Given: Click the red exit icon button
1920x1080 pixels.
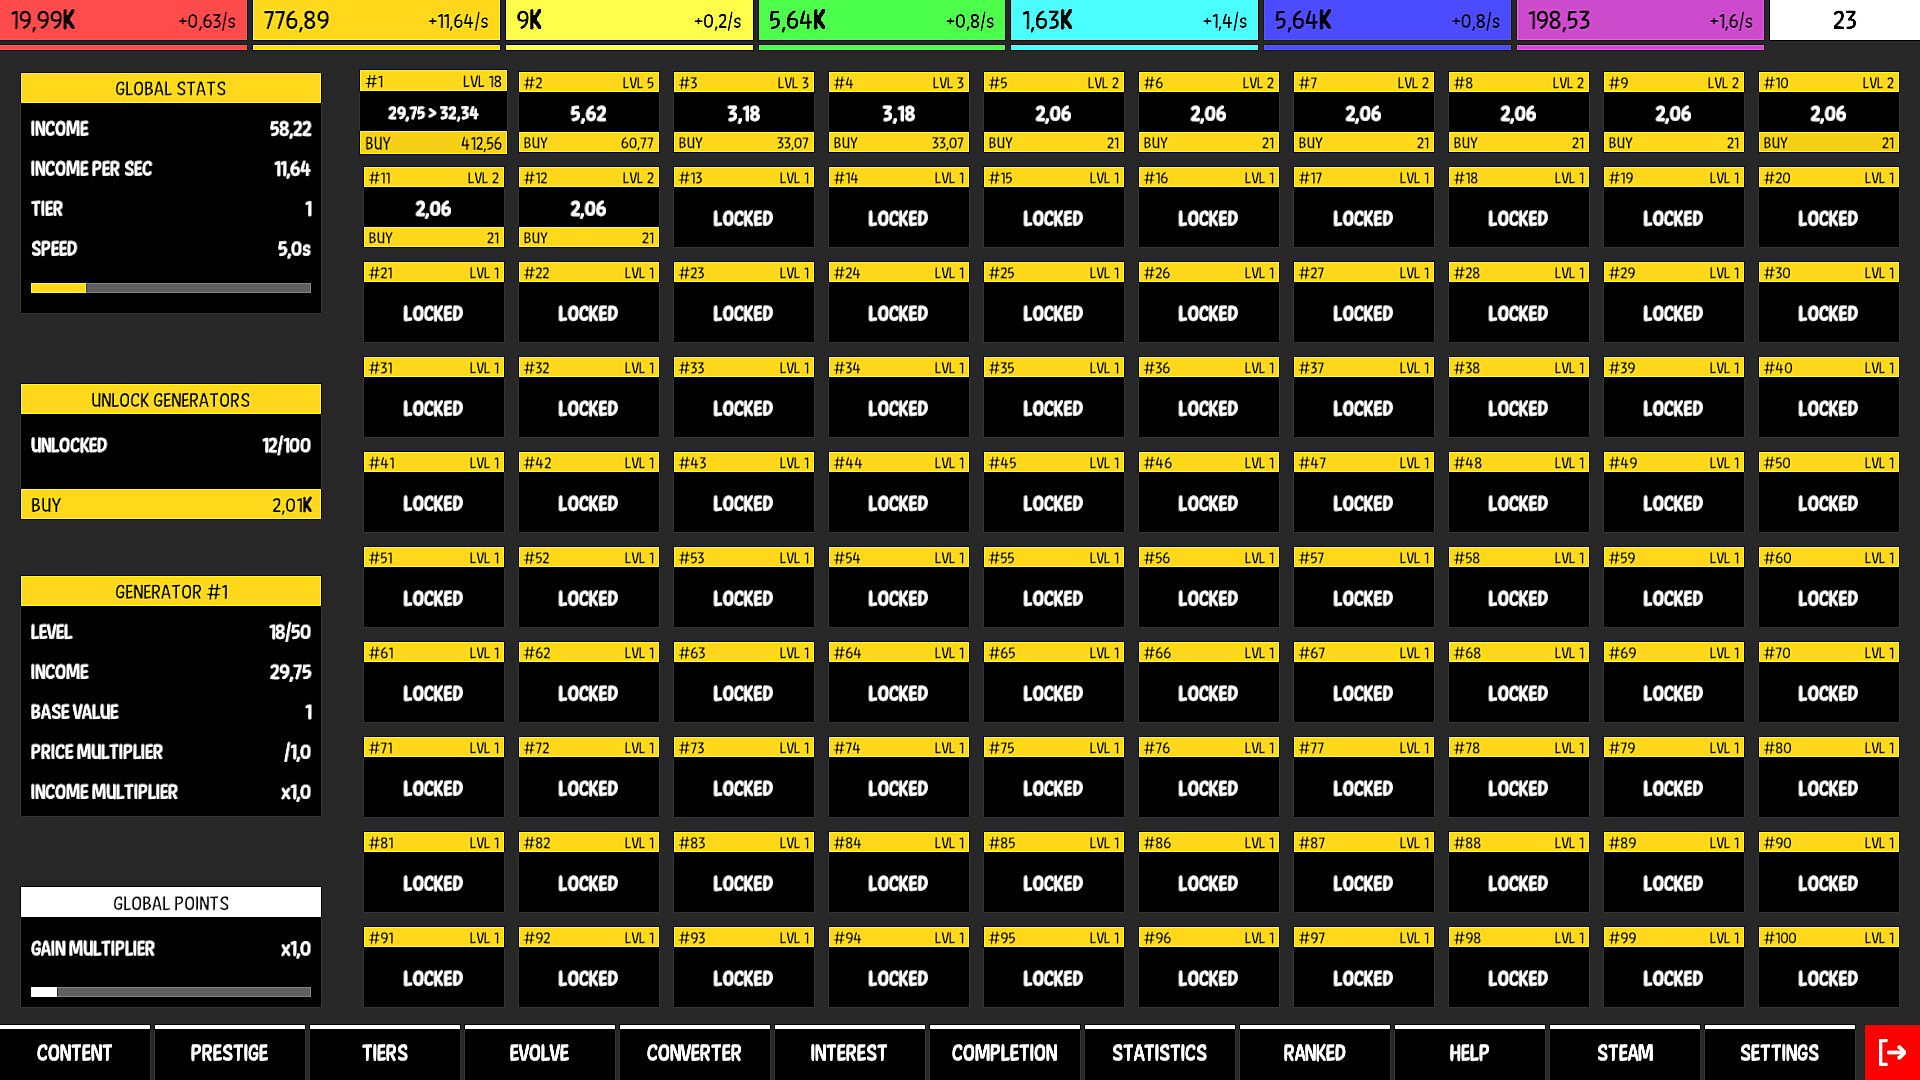Looking at the screenshot, I should (1891, 1052).
